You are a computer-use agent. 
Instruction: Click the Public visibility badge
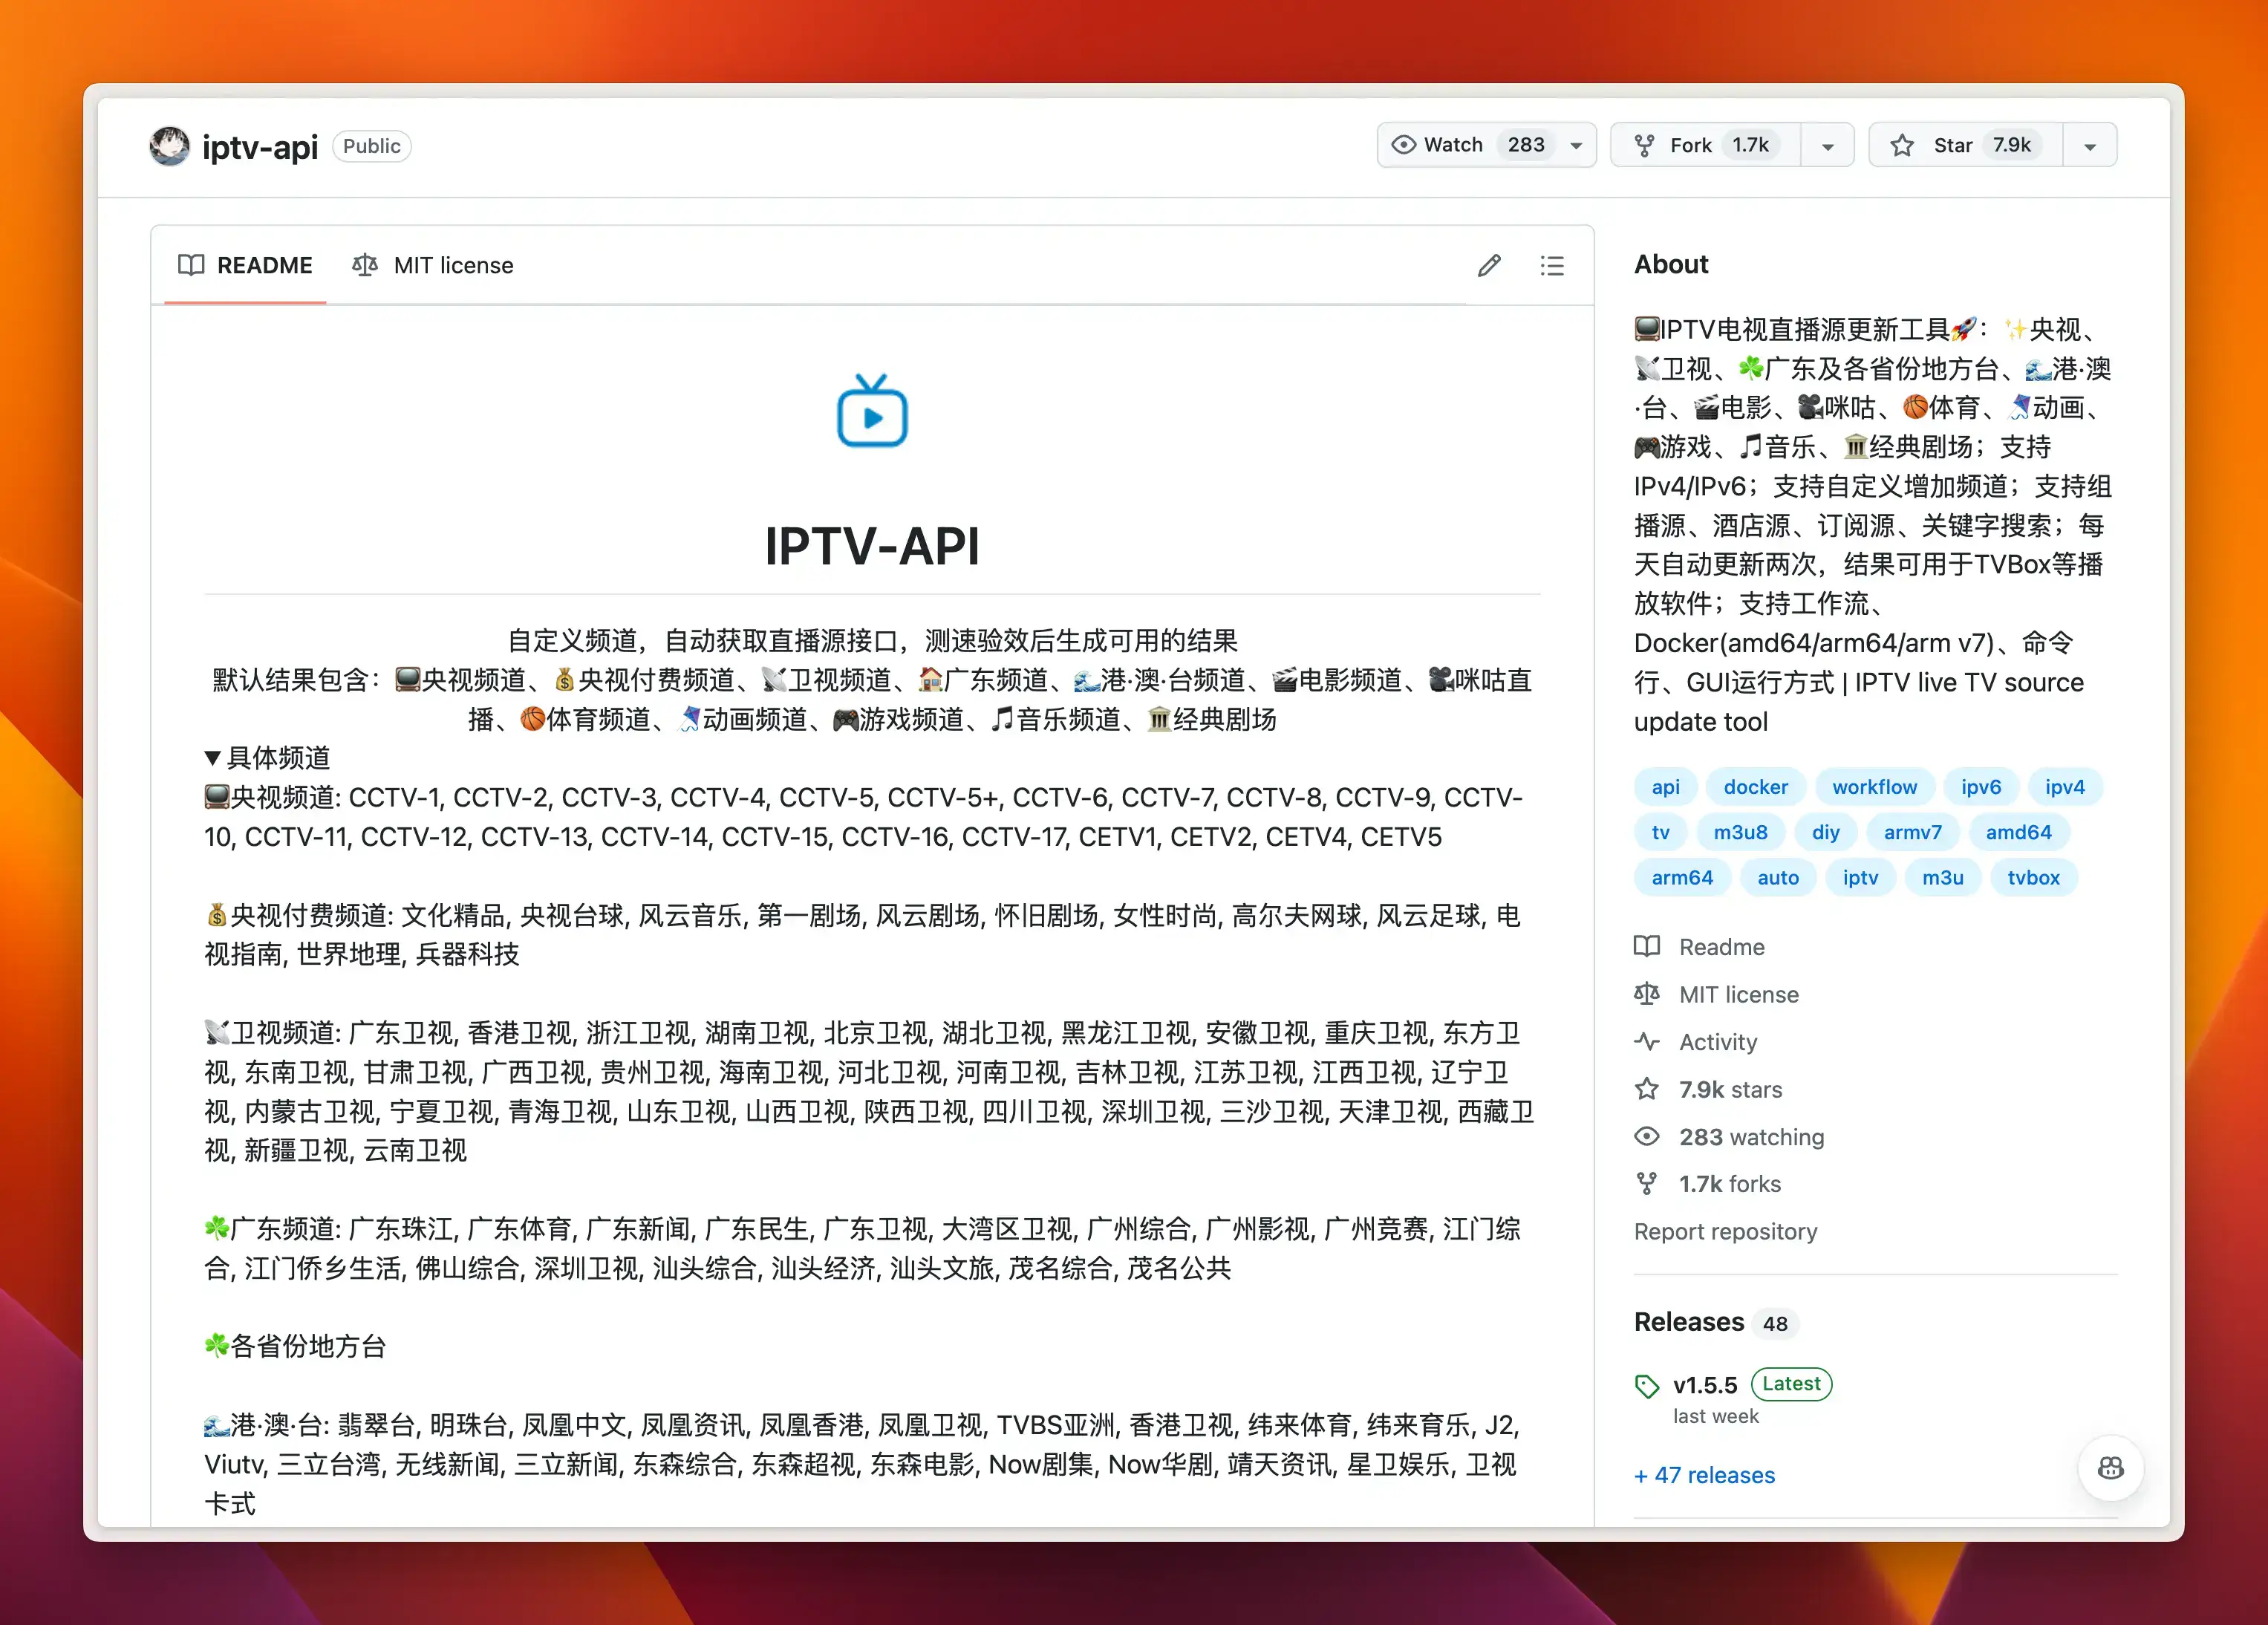click(371, 146)
